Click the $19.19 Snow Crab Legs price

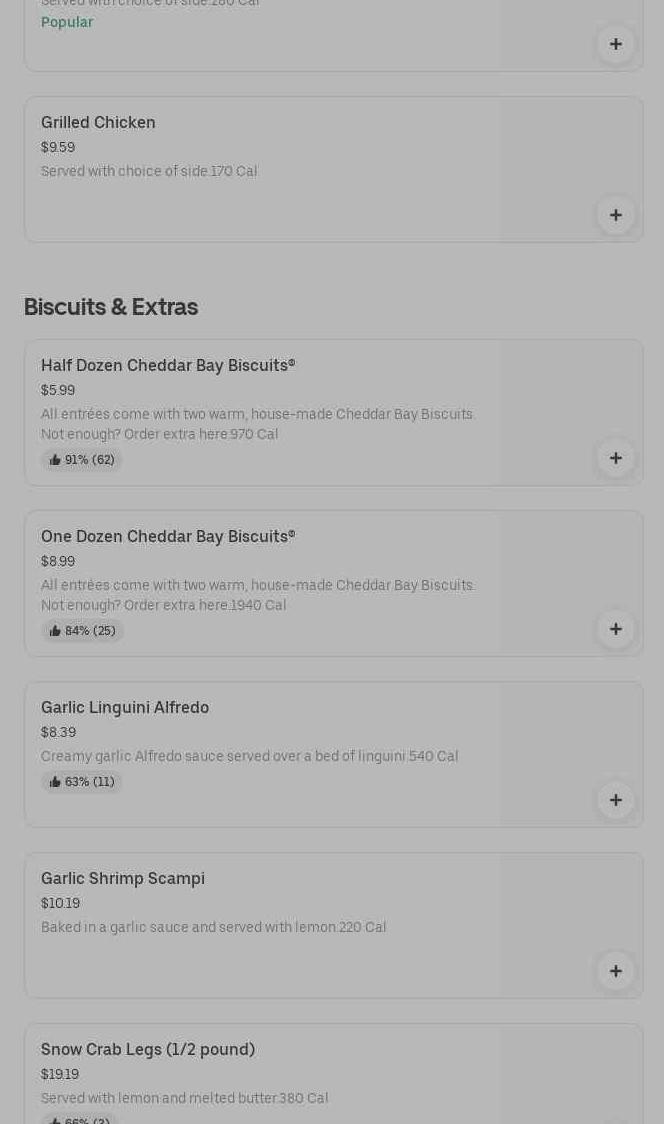(60, 1074)
